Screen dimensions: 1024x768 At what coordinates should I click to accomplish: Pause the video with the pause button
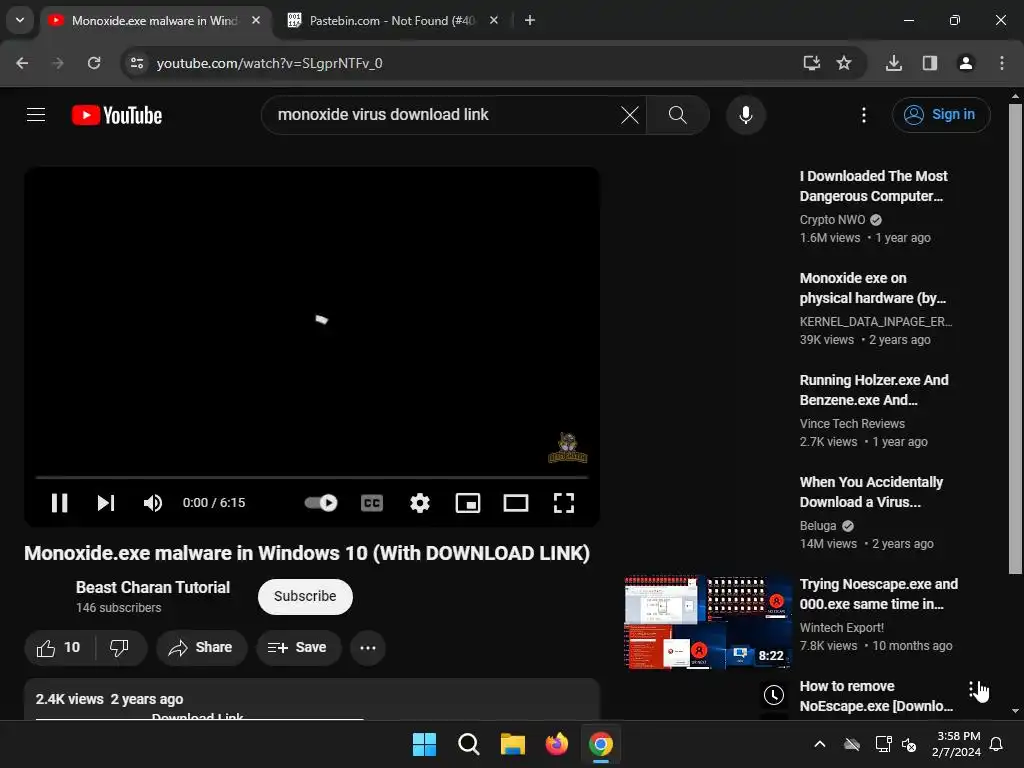click(59, 503)
